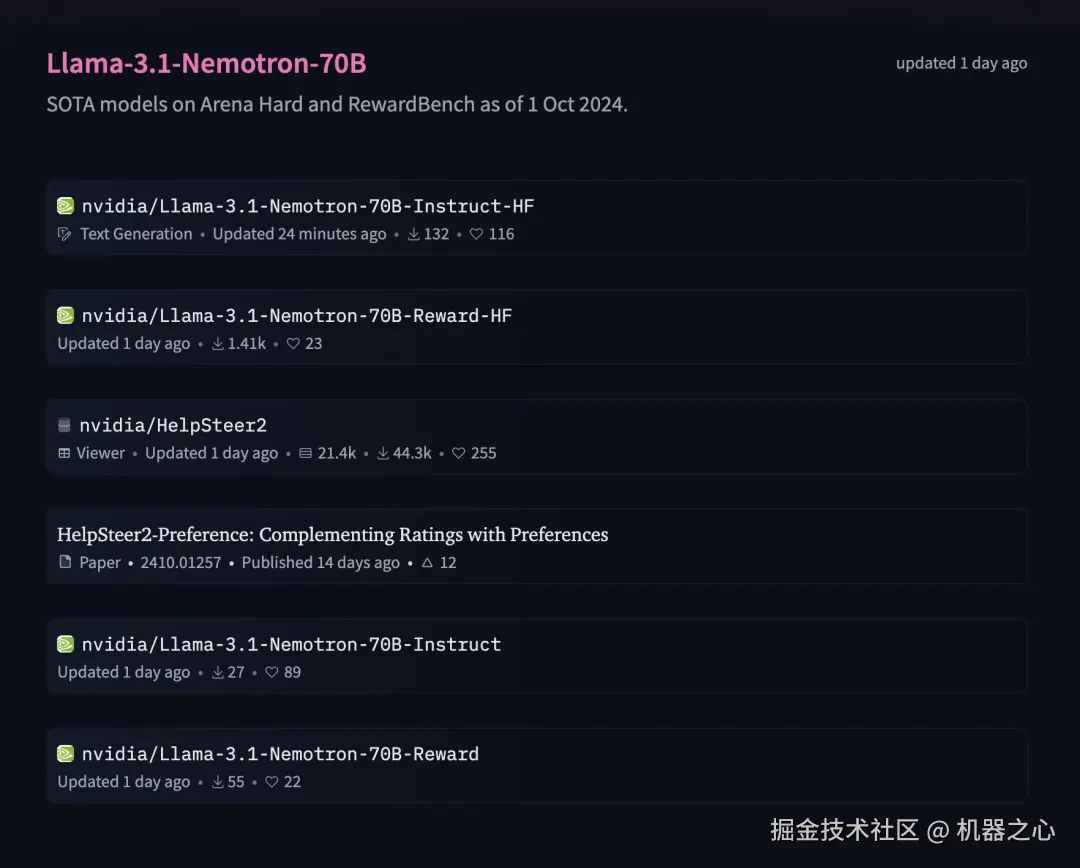Open the nvidia/HelpSteer2 dataset
1080x868 pixels.
click(x=173, y=426)
